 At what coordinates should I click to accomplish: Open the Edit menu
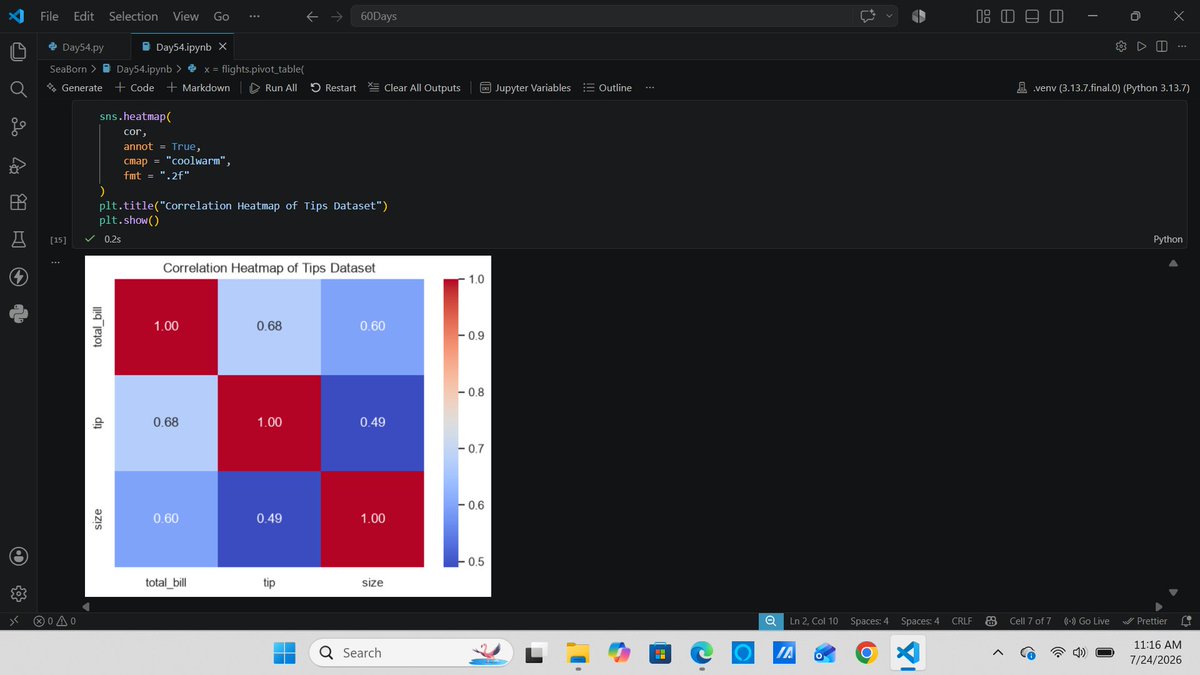point(84,16)
